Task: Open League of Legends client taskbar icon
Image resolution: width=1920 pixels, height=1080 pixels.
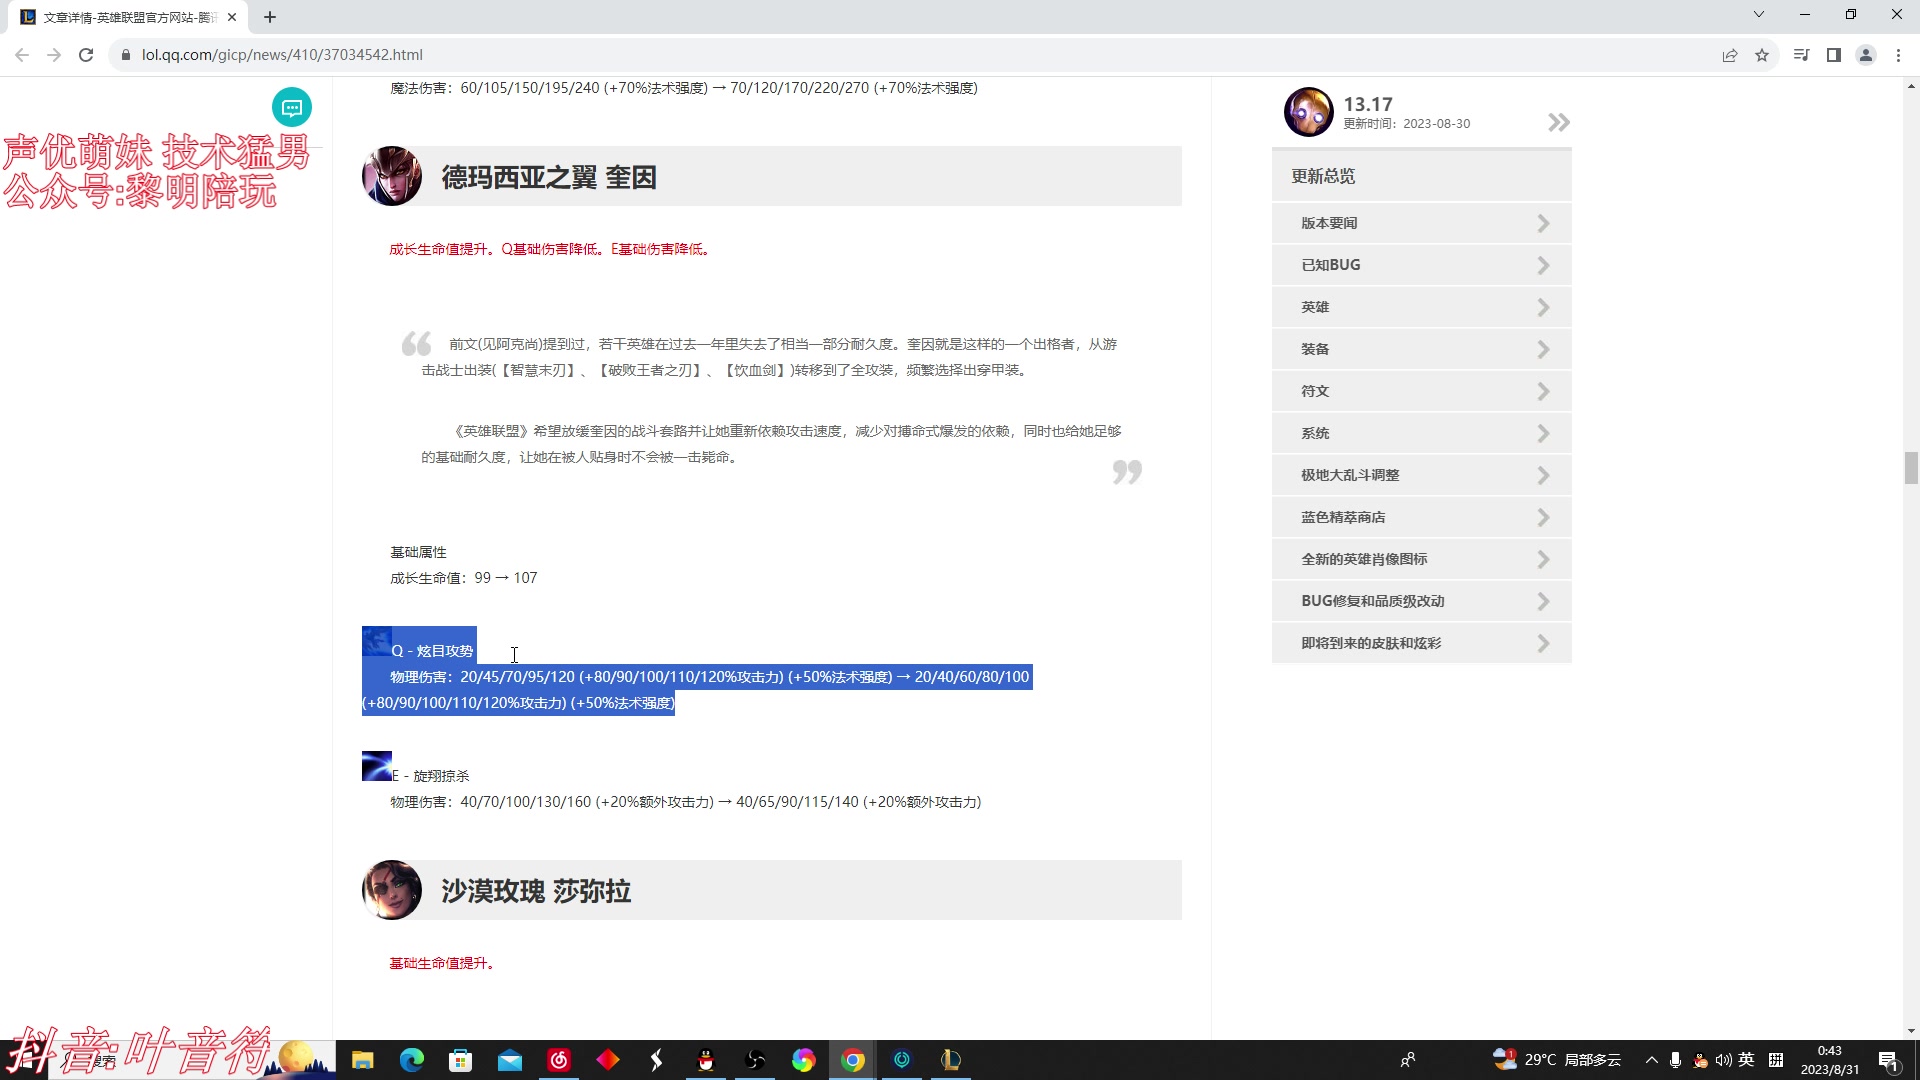Action: pos(951,1060)
